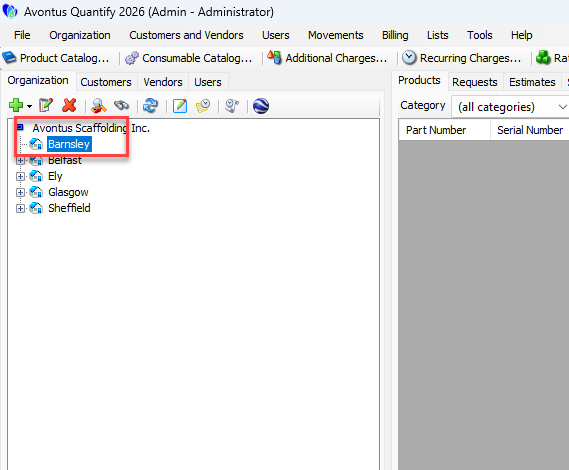Select Avontus Scaffolding Inc. in the tree

pyautogui.click(x=91, y=128)
